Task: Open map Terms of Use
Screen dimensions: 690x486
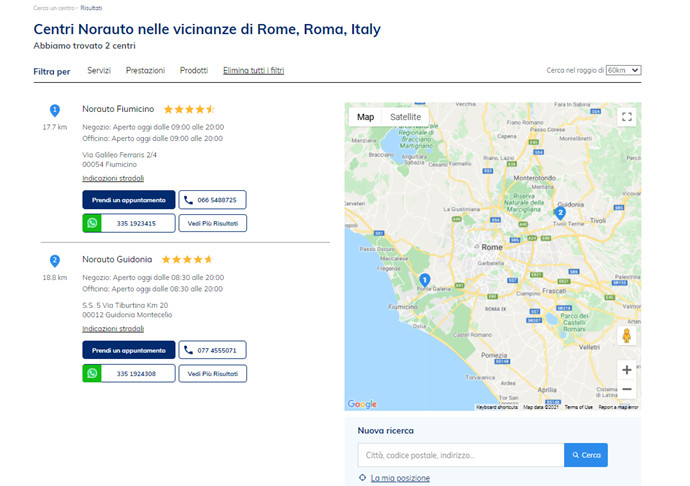Action: (x=579, y=407)
